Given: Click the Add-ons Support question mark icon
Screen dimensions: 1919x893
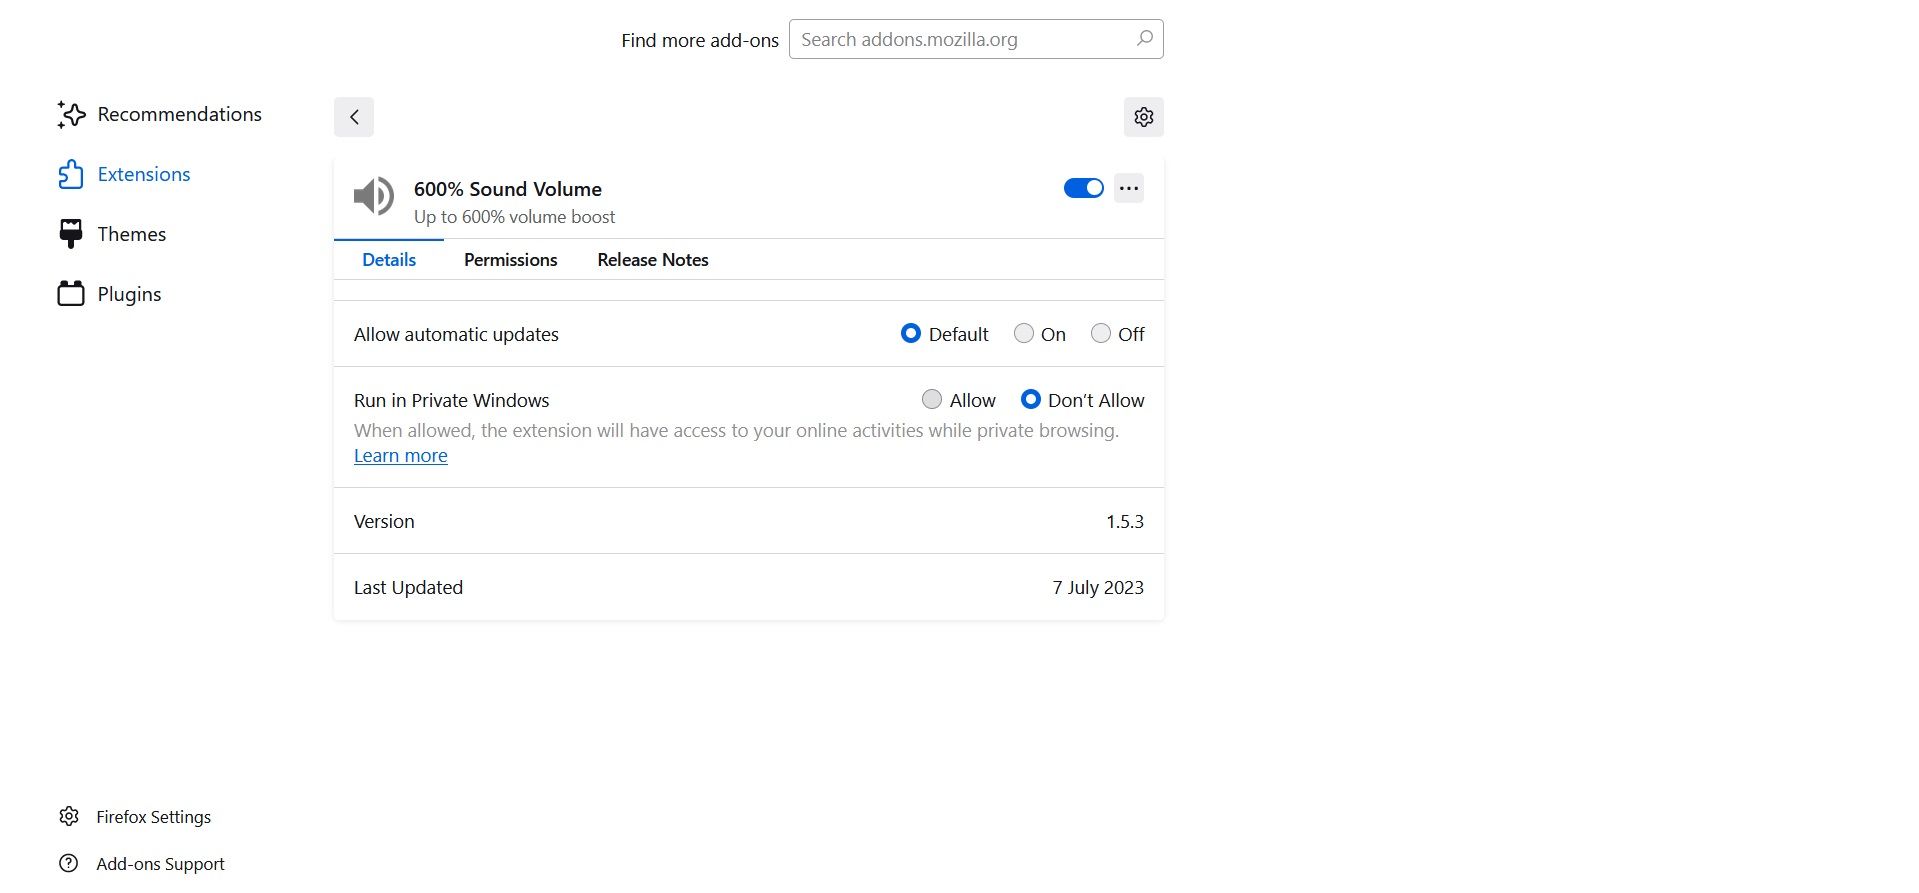Looking at the screenshot, I should (x=69, y=863).
